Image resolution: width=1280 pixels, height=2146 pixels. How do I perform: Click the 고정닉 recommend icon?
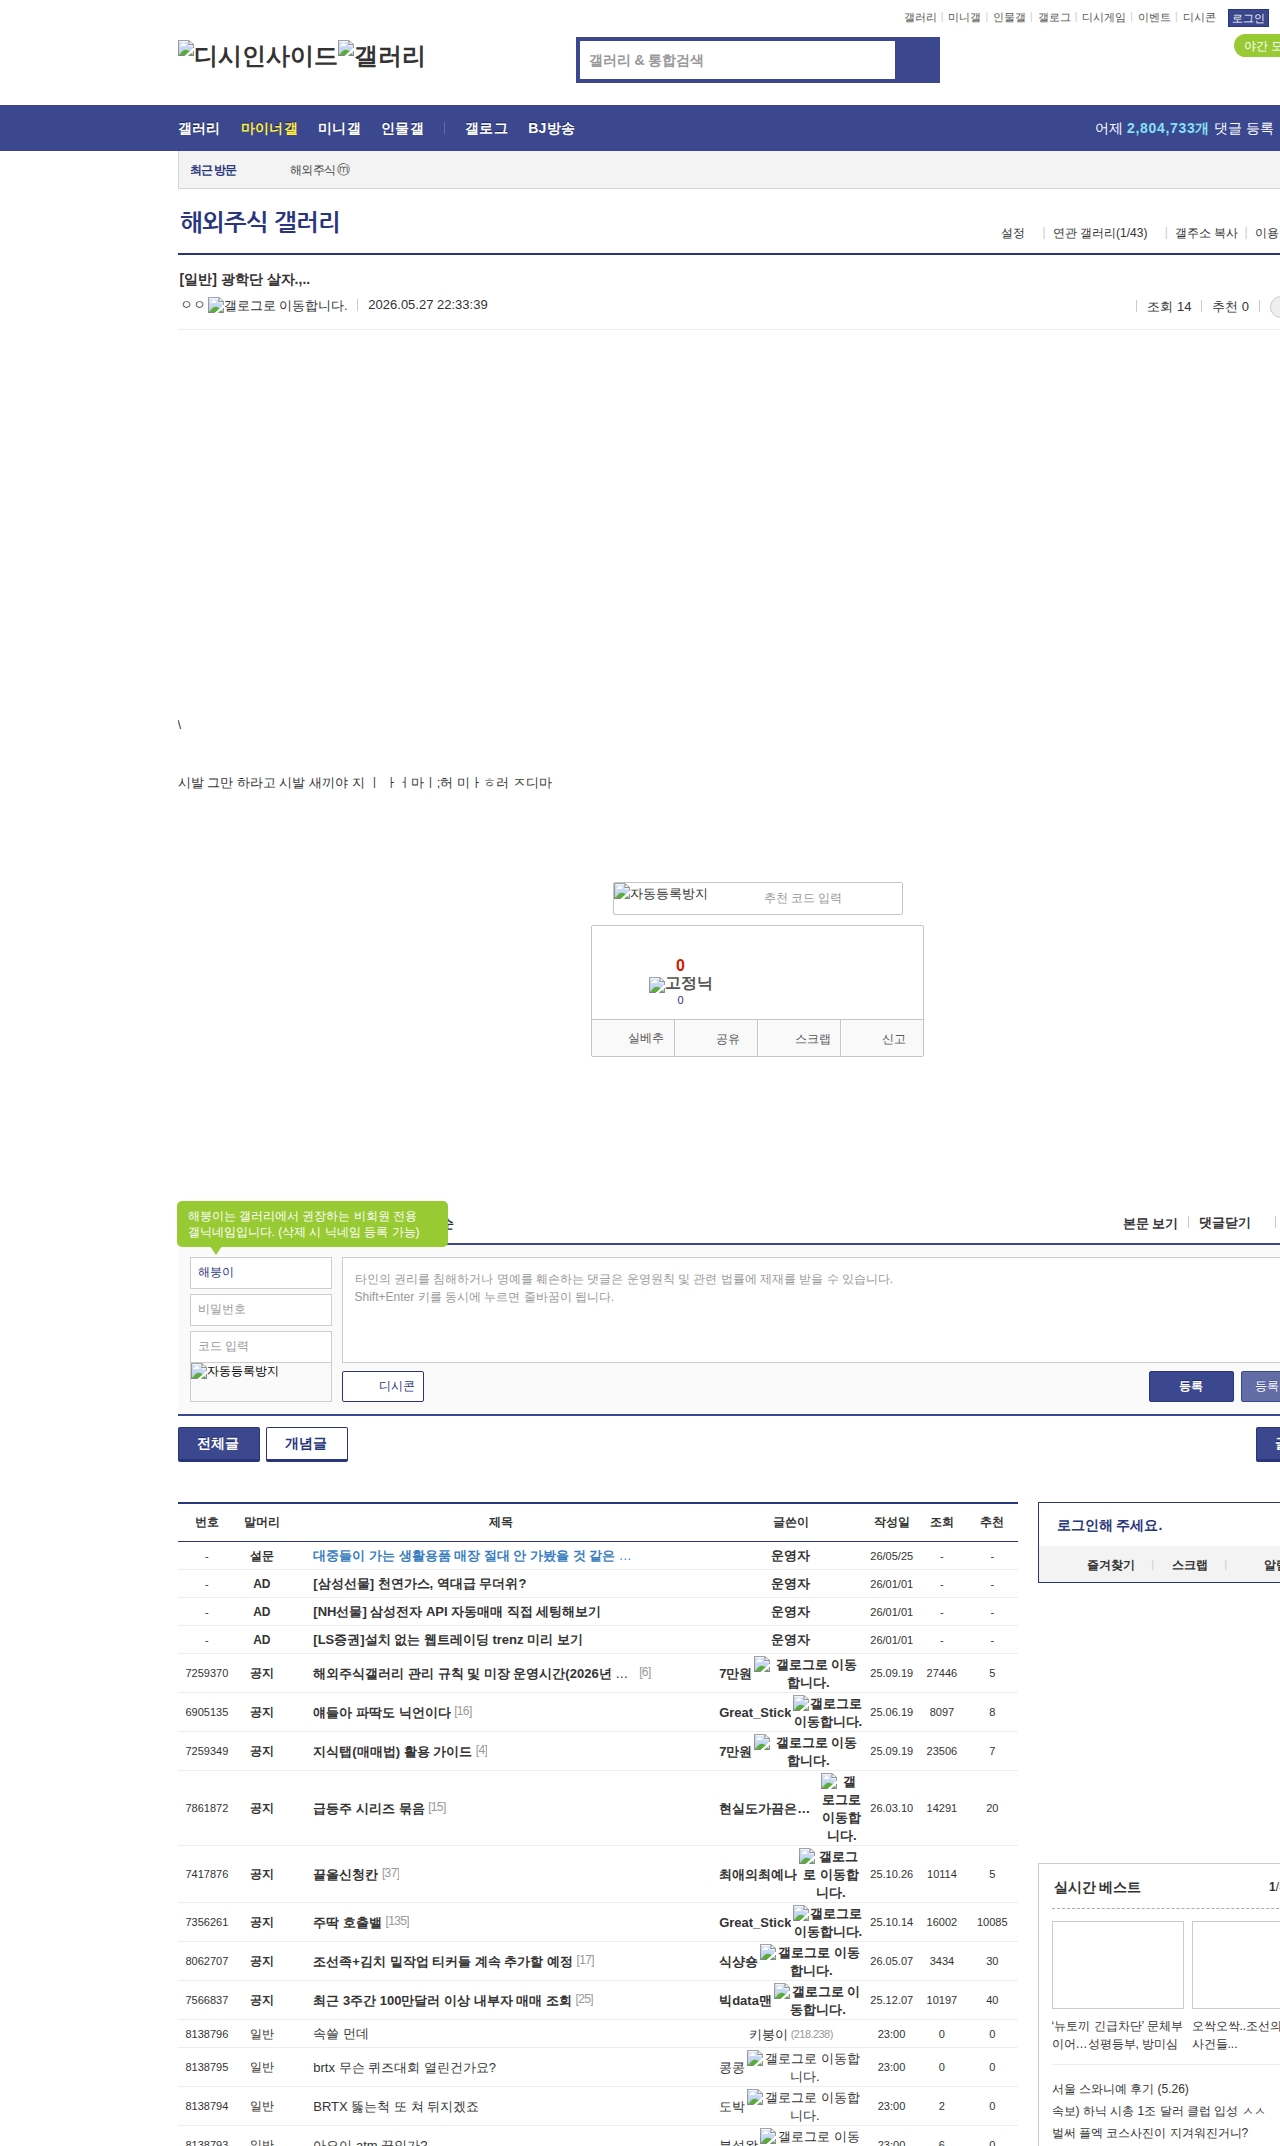pos(680,984)
